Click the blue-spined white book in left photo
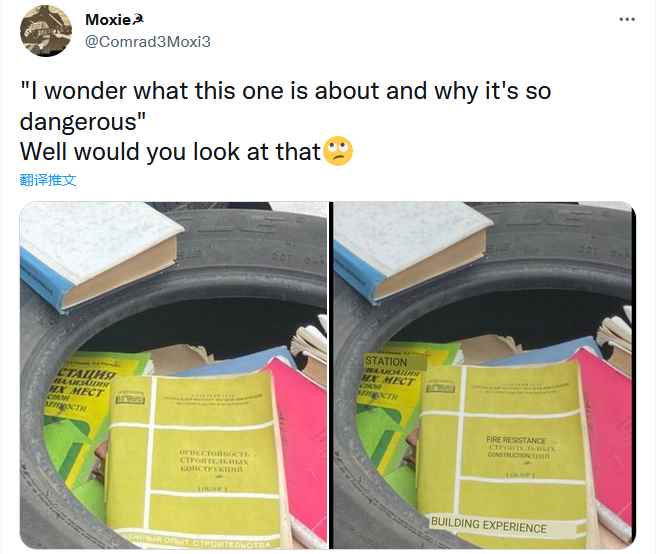This screenshot has height=554, width=656. pos(99,254)
